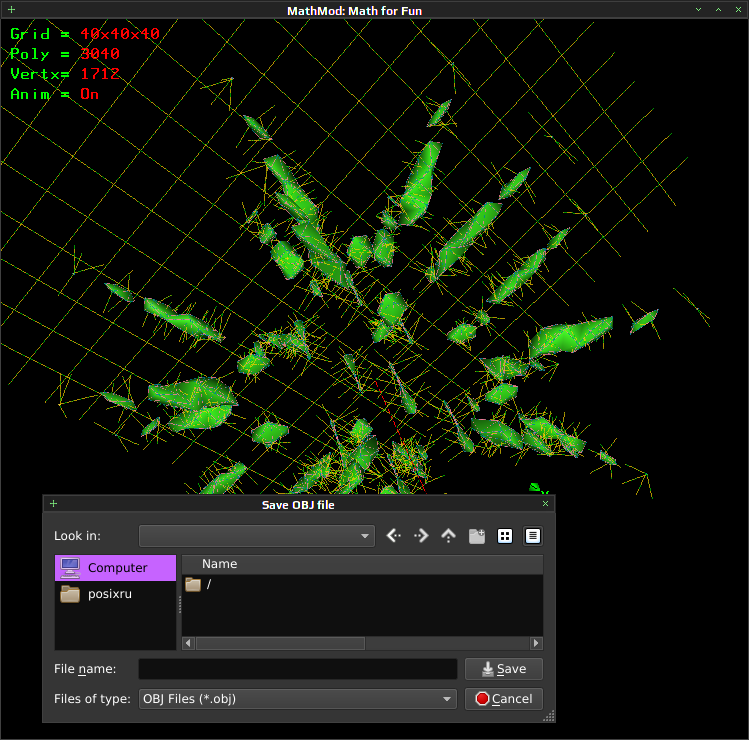The width and height of the screenshot is (749, 740).
Task: Click the Anim = On status text
Action: pos(54,94)
